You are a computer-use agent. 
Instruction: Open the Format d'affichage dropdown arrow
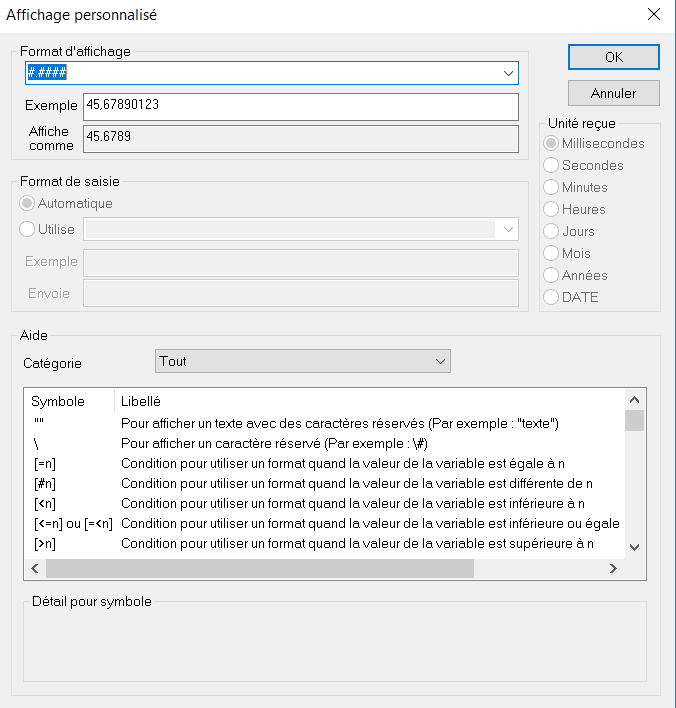pos(508,73)
